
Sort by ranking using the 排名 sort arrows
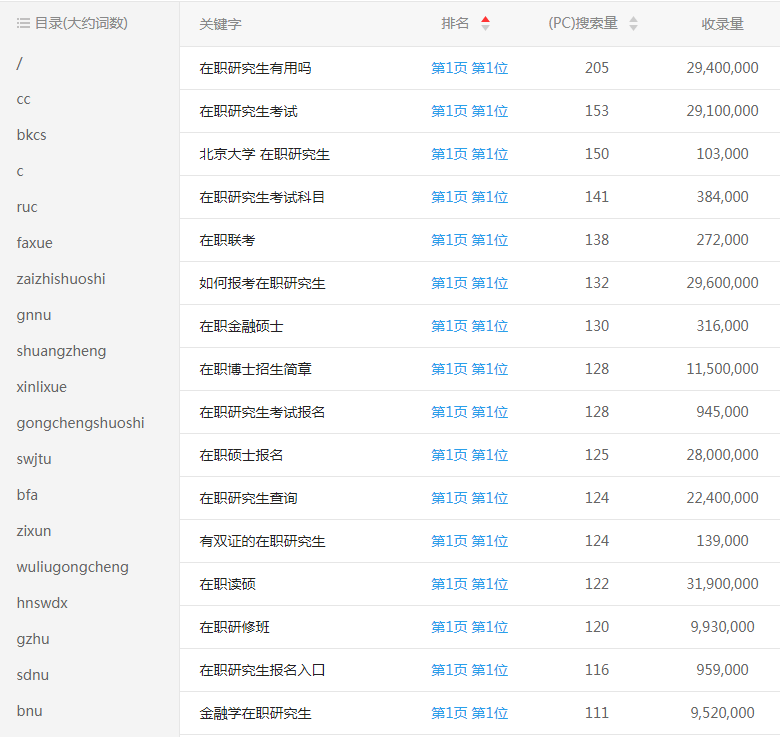(485, 23)
